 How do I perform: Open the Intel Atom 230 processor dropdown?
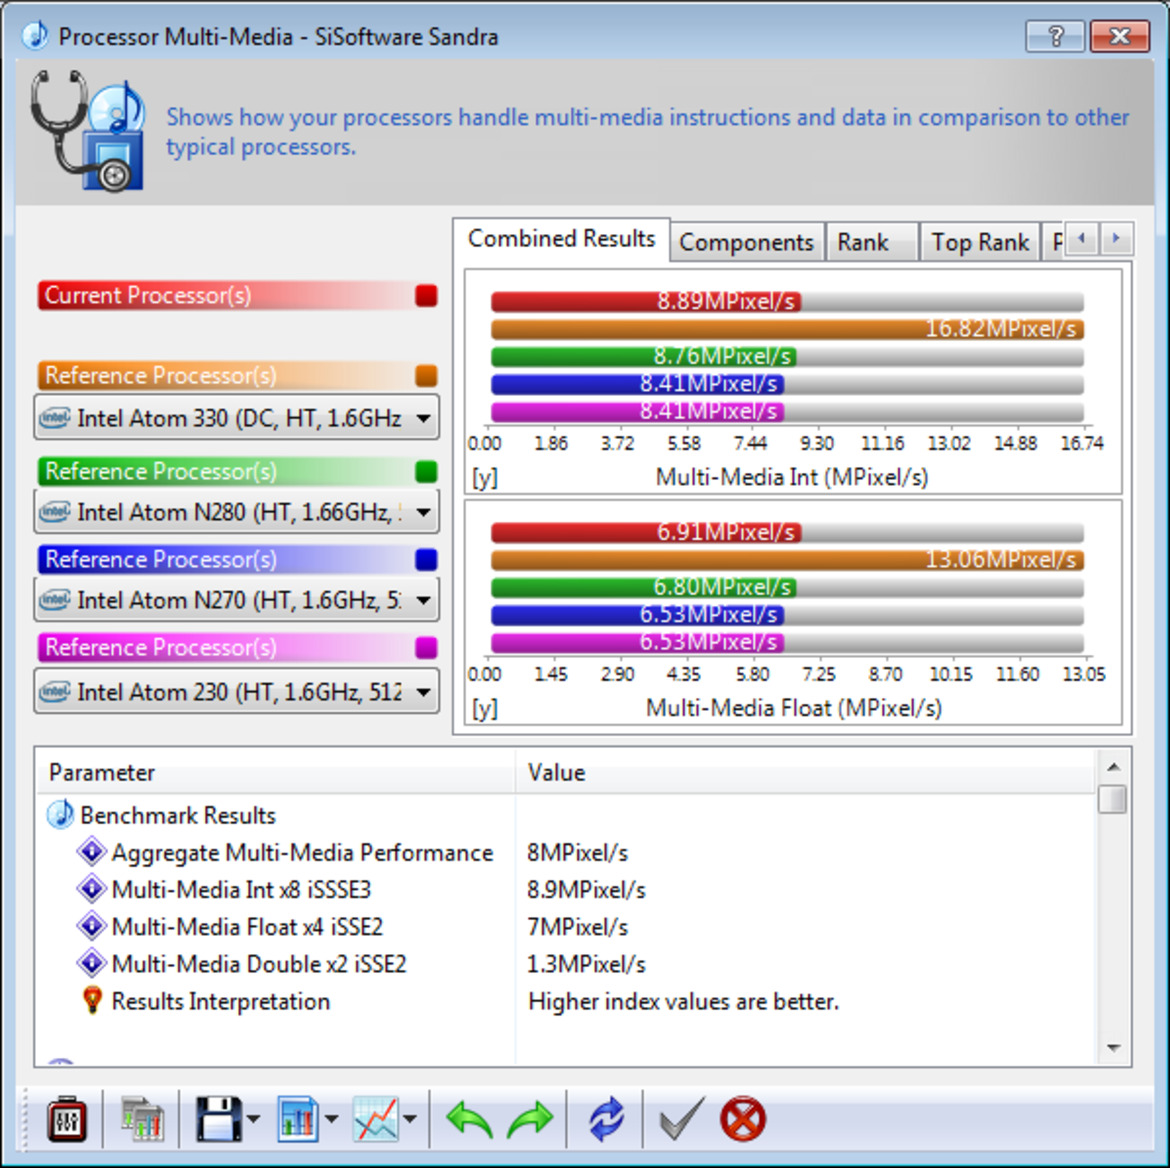click(x=237, y=692)
